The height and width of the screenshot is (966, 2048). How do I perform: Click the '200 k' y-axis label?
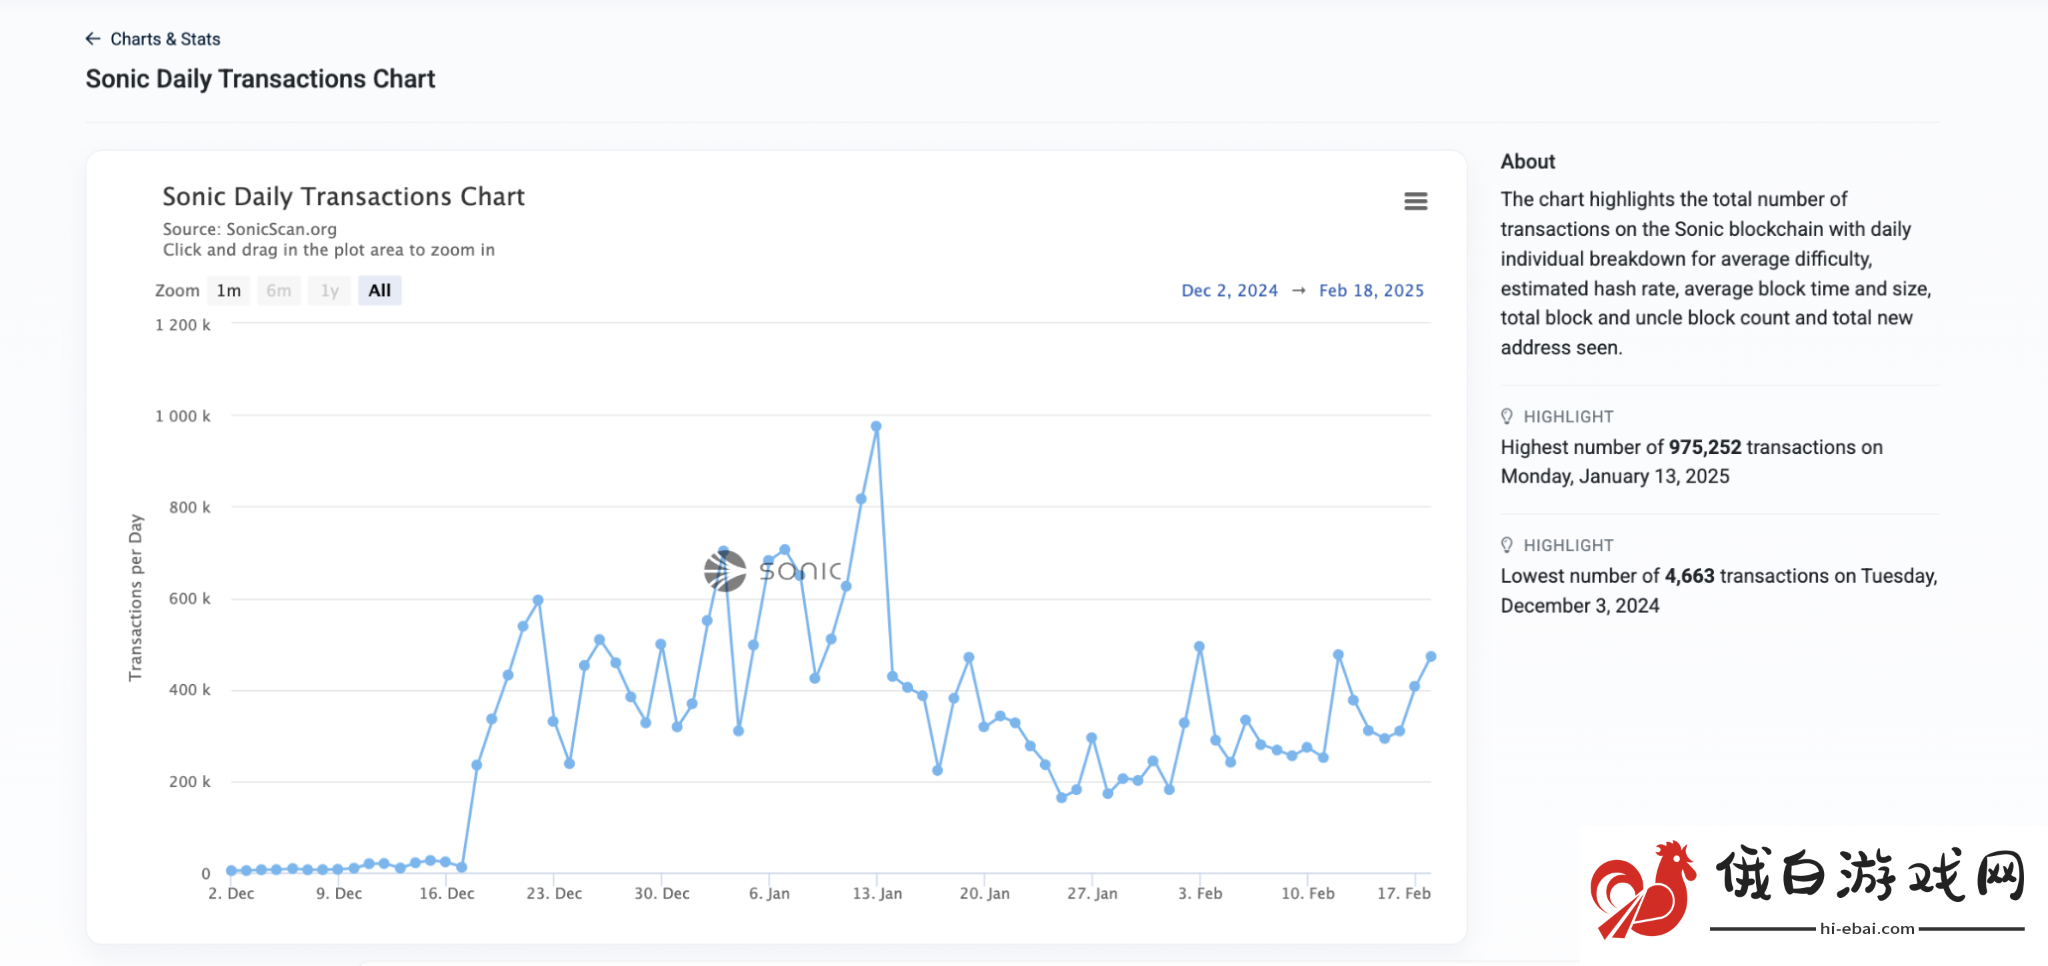click(x=190, y=782)
